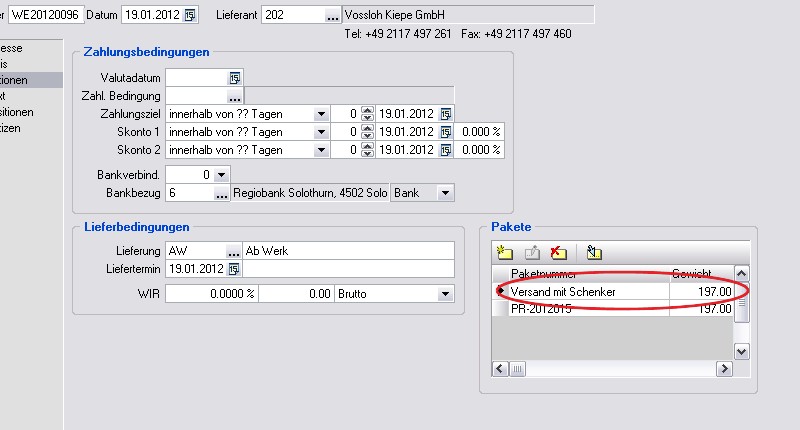Click the package import icon with arrow
This screenshot has width=800, height=430.
[594, 253]
